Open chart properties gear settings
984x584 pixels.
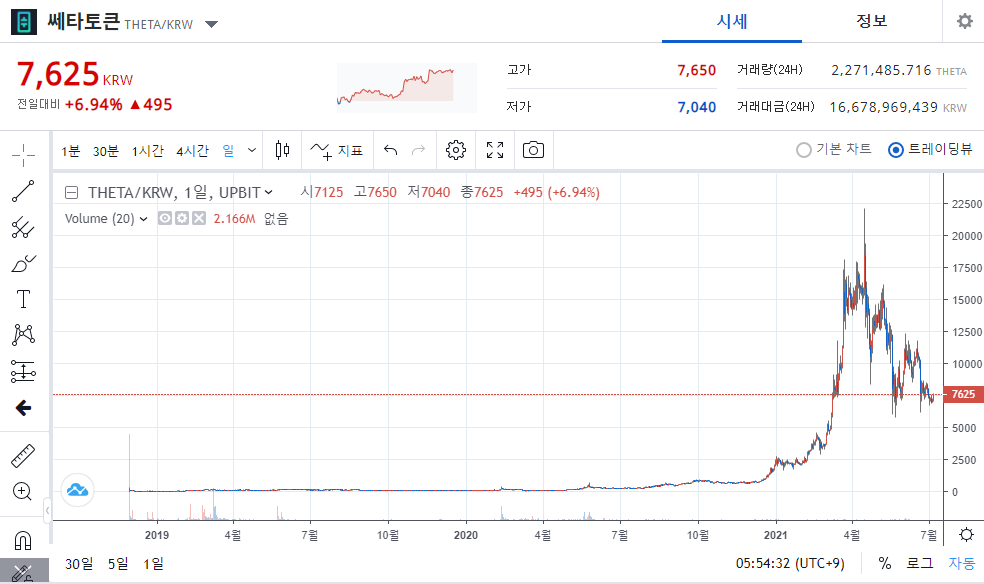coord(456,151)
